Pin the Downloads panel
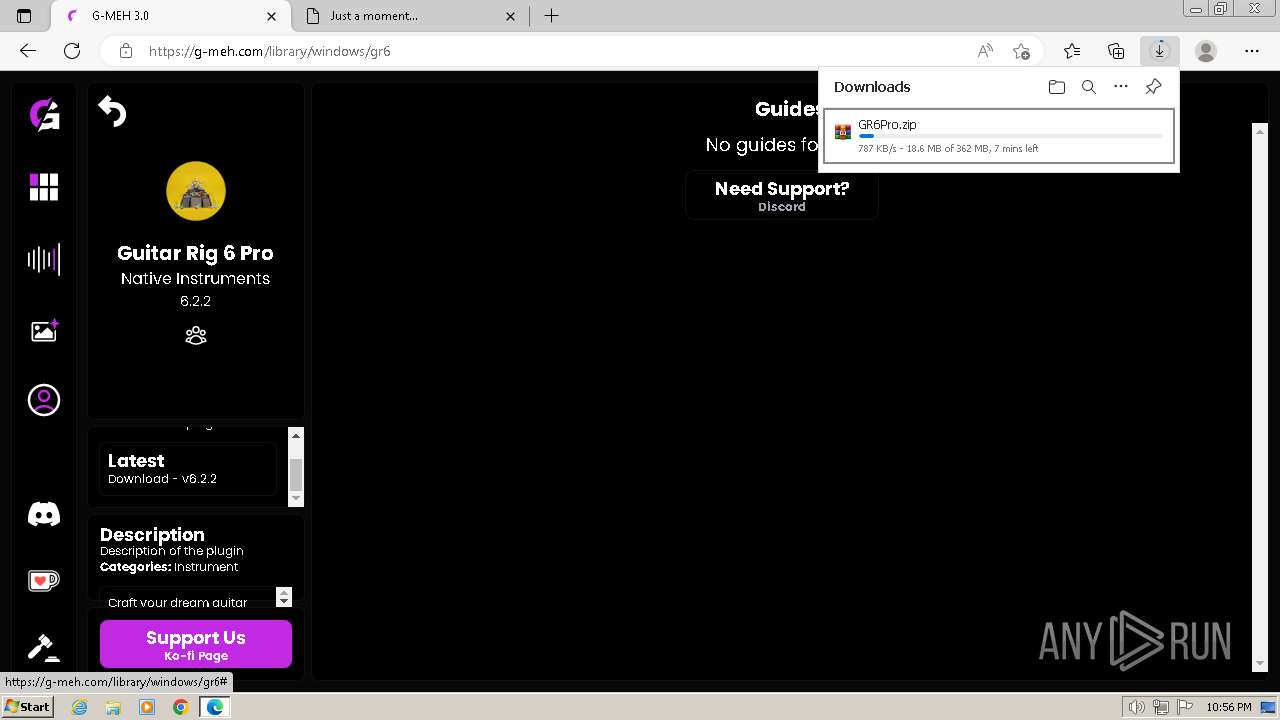Image resolution: width=1280 pixels, height=720 pixels. [1153, 87]
